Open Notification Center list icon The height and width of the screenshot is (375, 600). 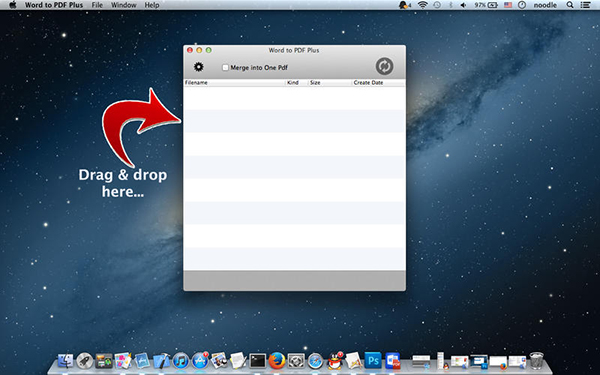[x=585, y=5]
